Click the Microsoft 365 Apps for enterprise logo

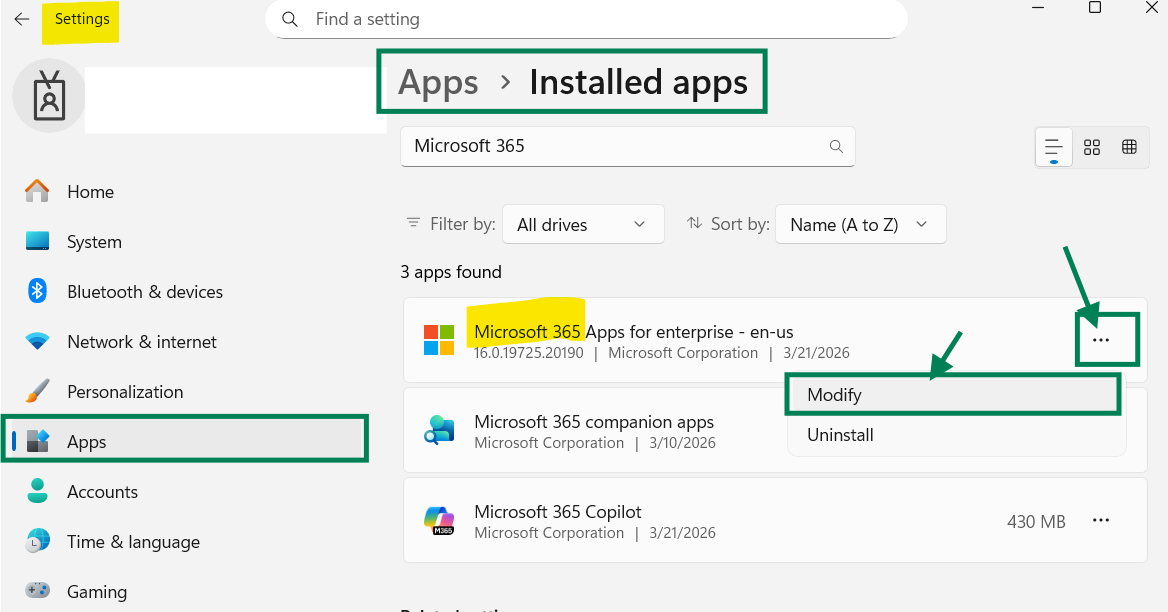439,340
